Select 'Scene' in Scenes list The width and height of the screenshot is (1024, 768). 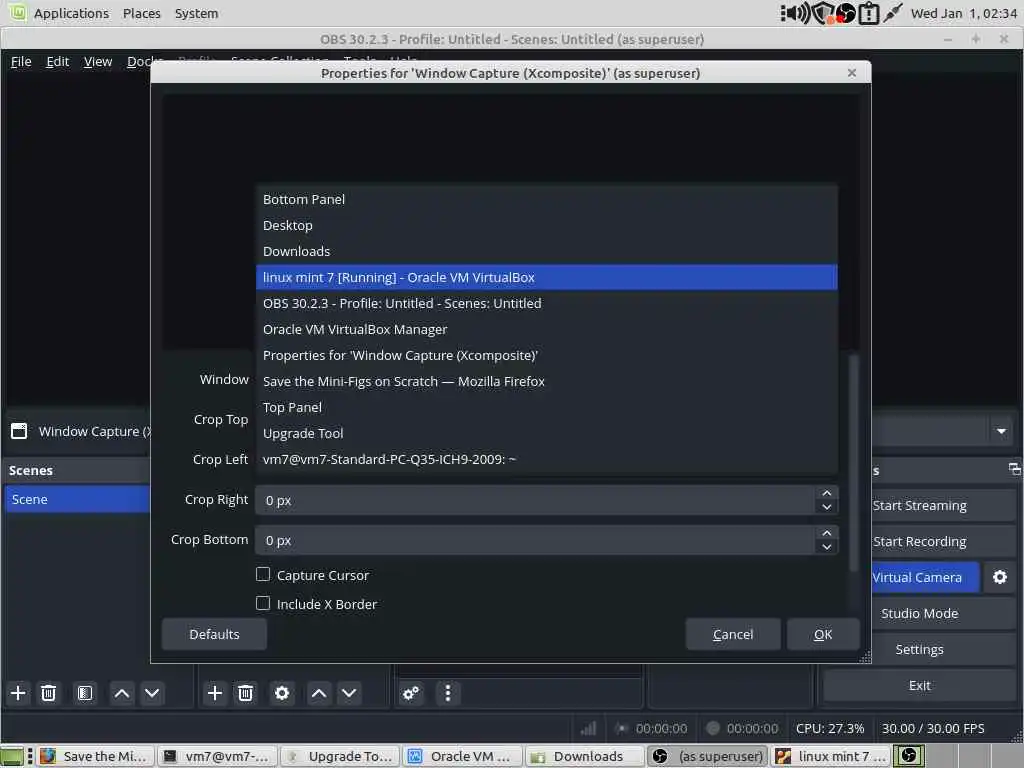(x=77, y=499)
